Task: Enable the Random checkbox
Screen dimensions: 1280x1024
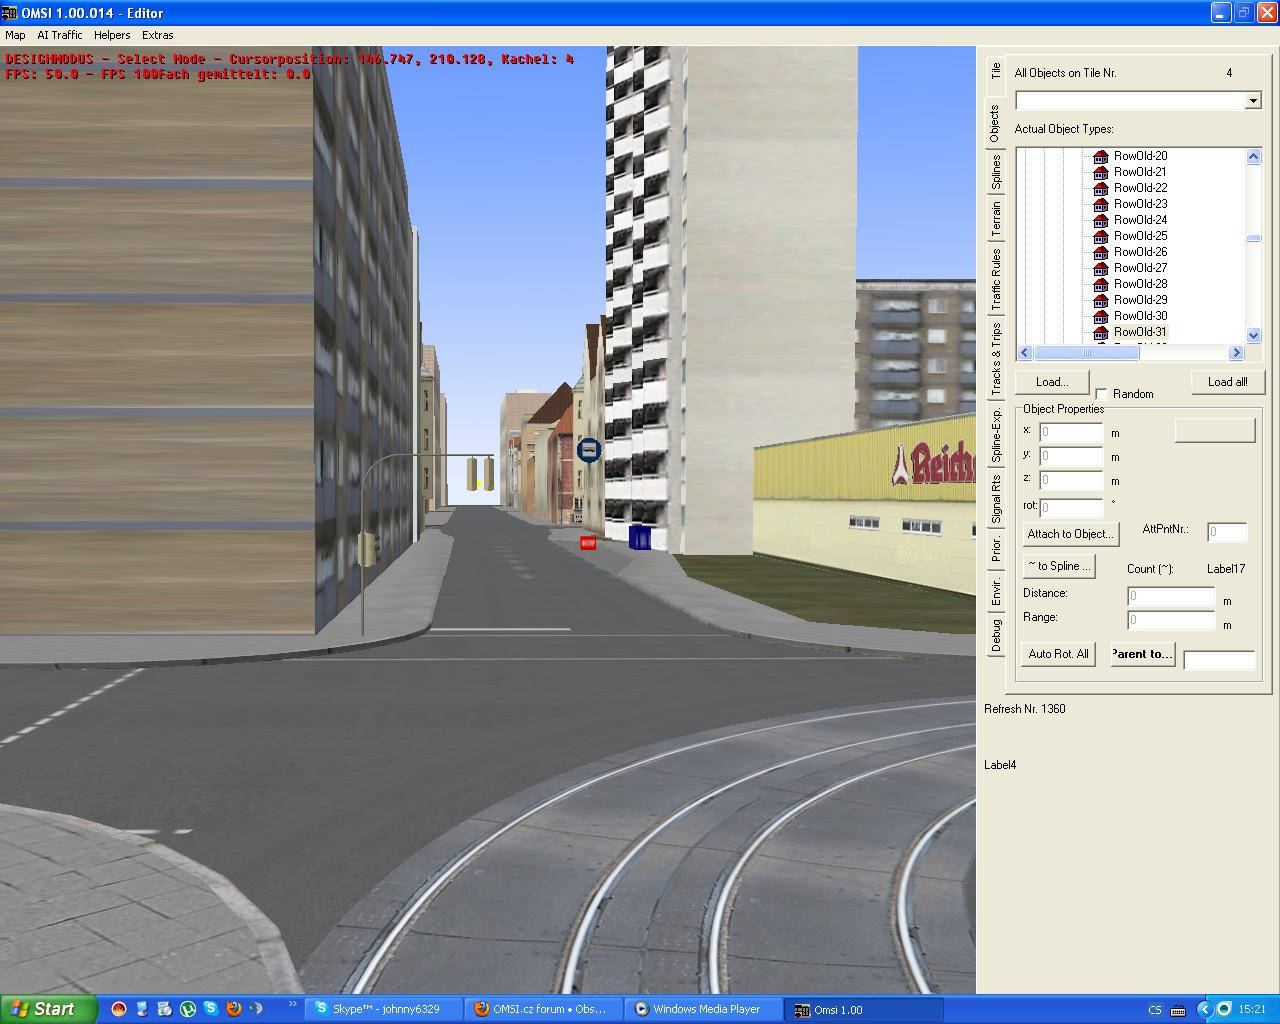Action: 1101,394
